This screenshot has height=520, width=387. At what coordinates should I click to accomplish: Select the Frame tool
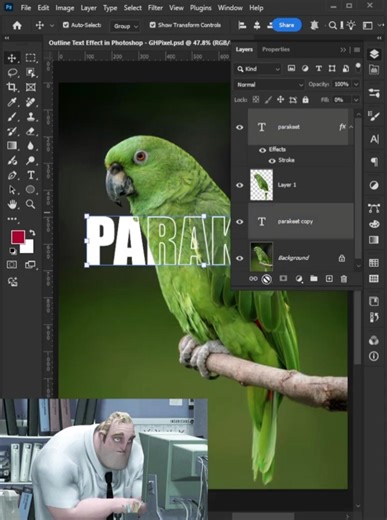(x=31, y=87)
